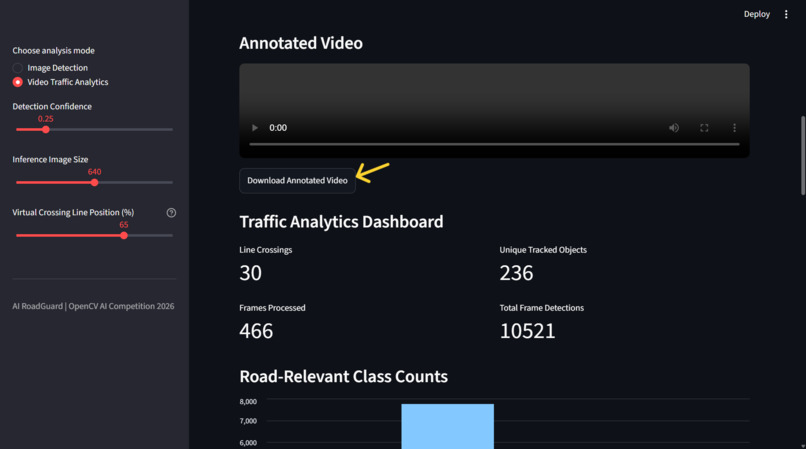Click the Deploy button
This screenshot has width=806, height=449.
coord(757,14)
